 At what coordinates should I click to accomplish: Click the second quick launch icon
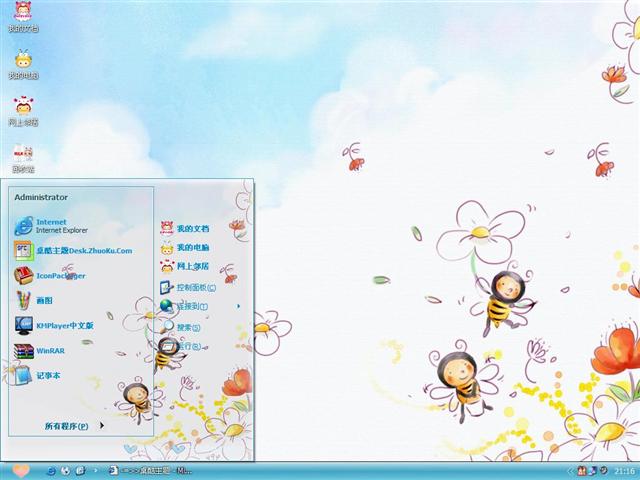point(65,471)
